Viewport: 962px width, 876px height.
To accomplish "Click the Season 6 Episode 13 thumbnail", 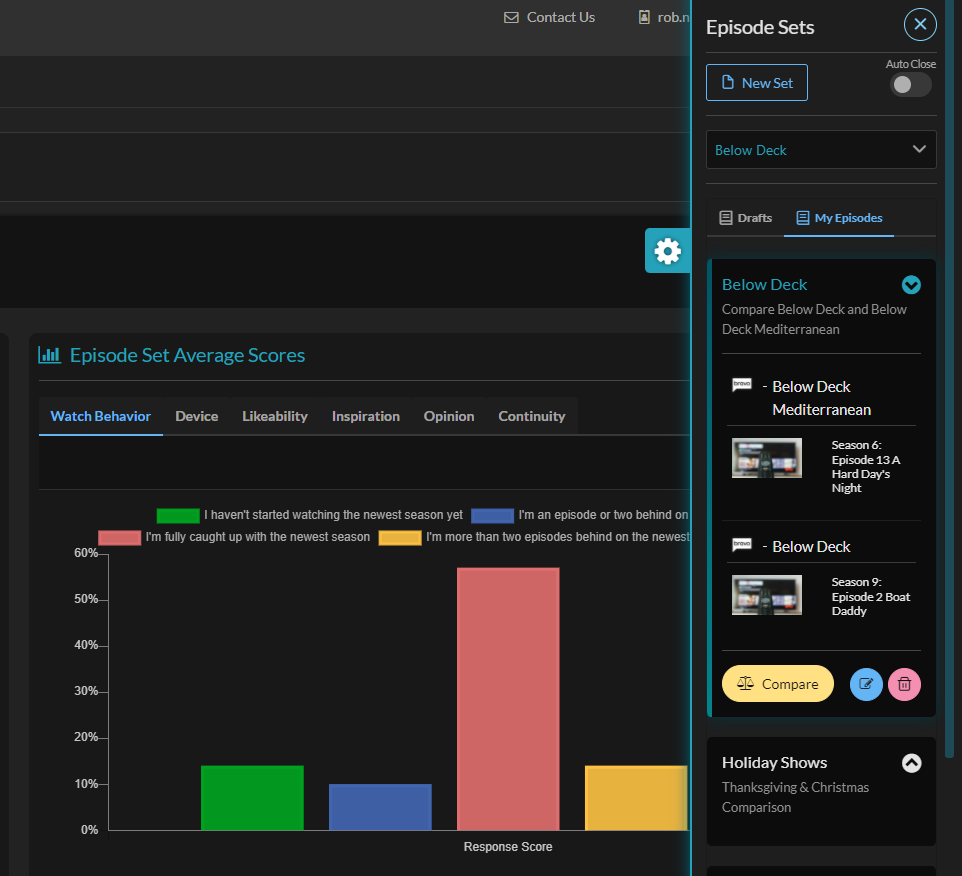I will (767, 458).
